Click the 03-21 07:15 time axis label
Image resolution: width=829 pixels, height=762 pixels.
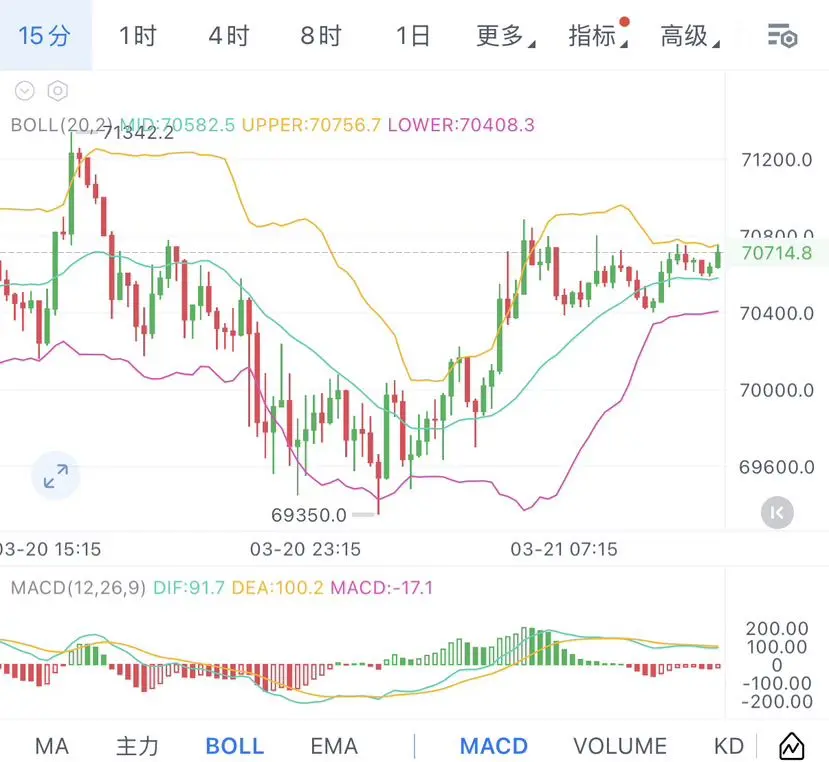(564, 549)
